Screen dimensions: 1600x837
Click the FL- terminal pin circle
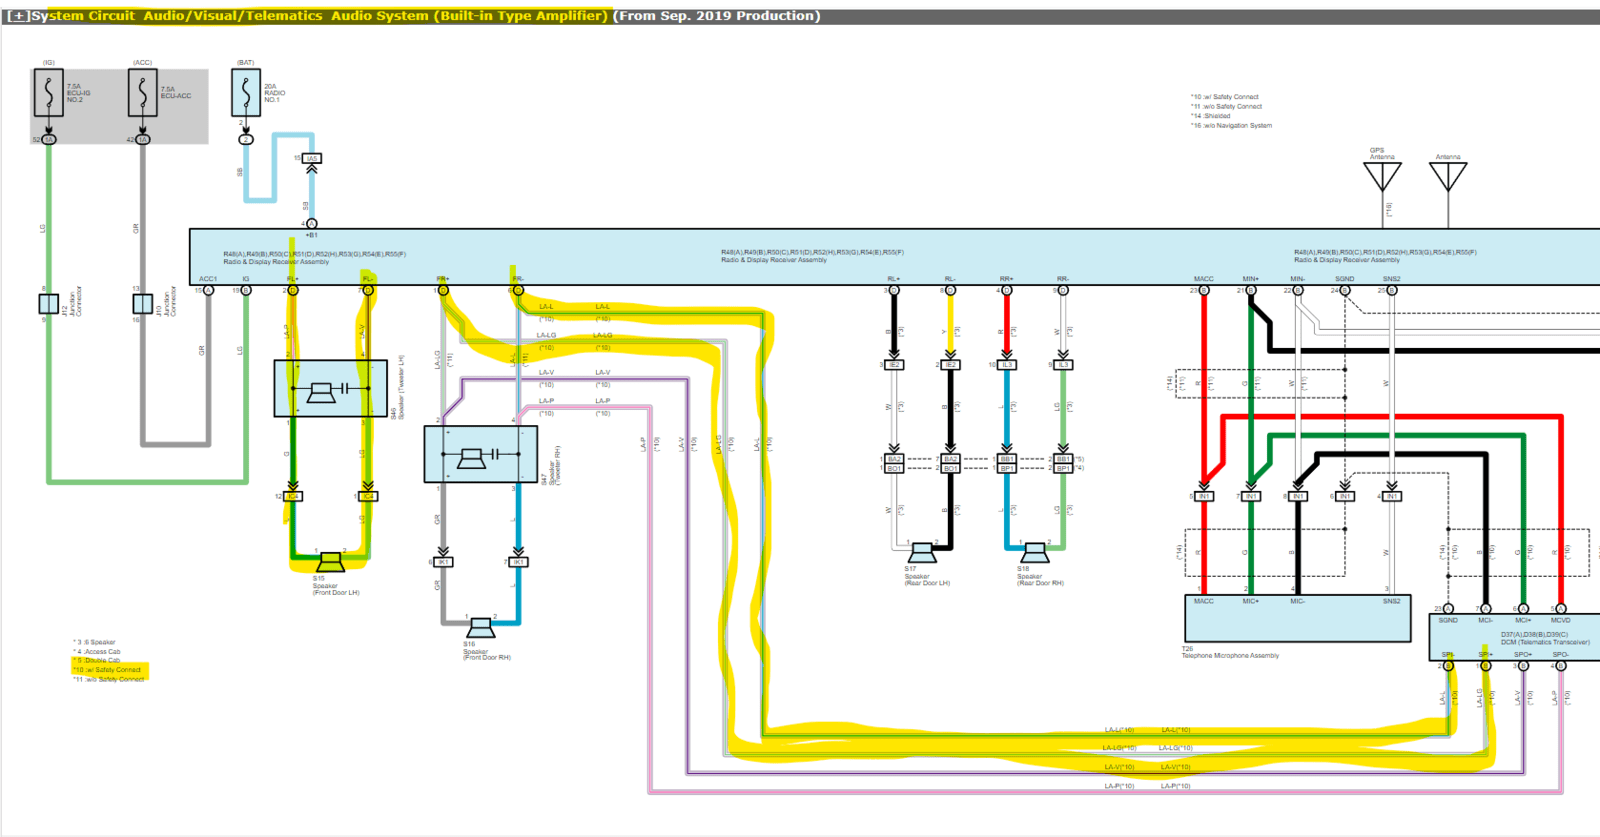(x=368, y=290)
